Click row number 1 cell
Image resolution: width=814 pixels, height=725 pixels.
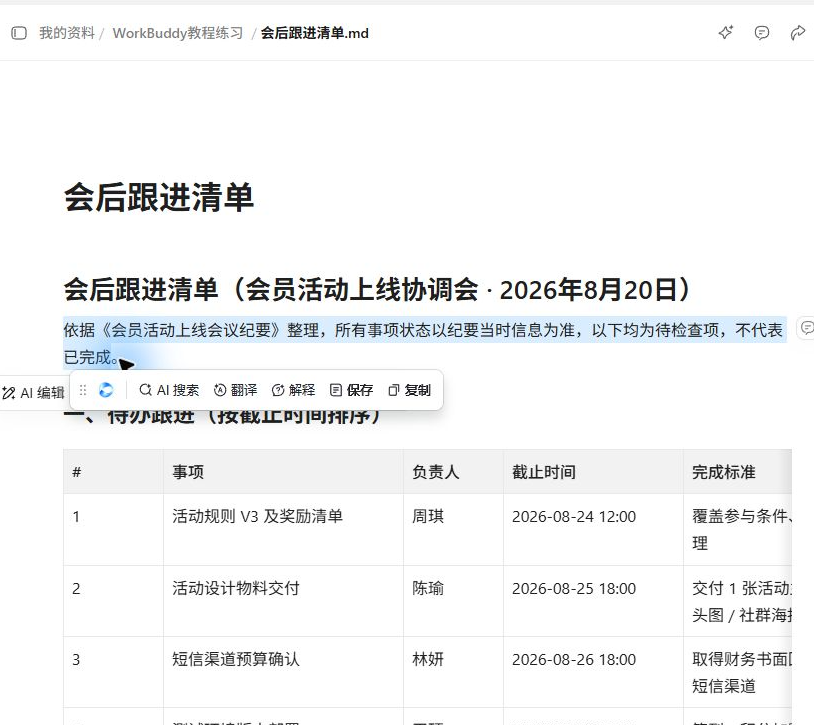(113, 529)
